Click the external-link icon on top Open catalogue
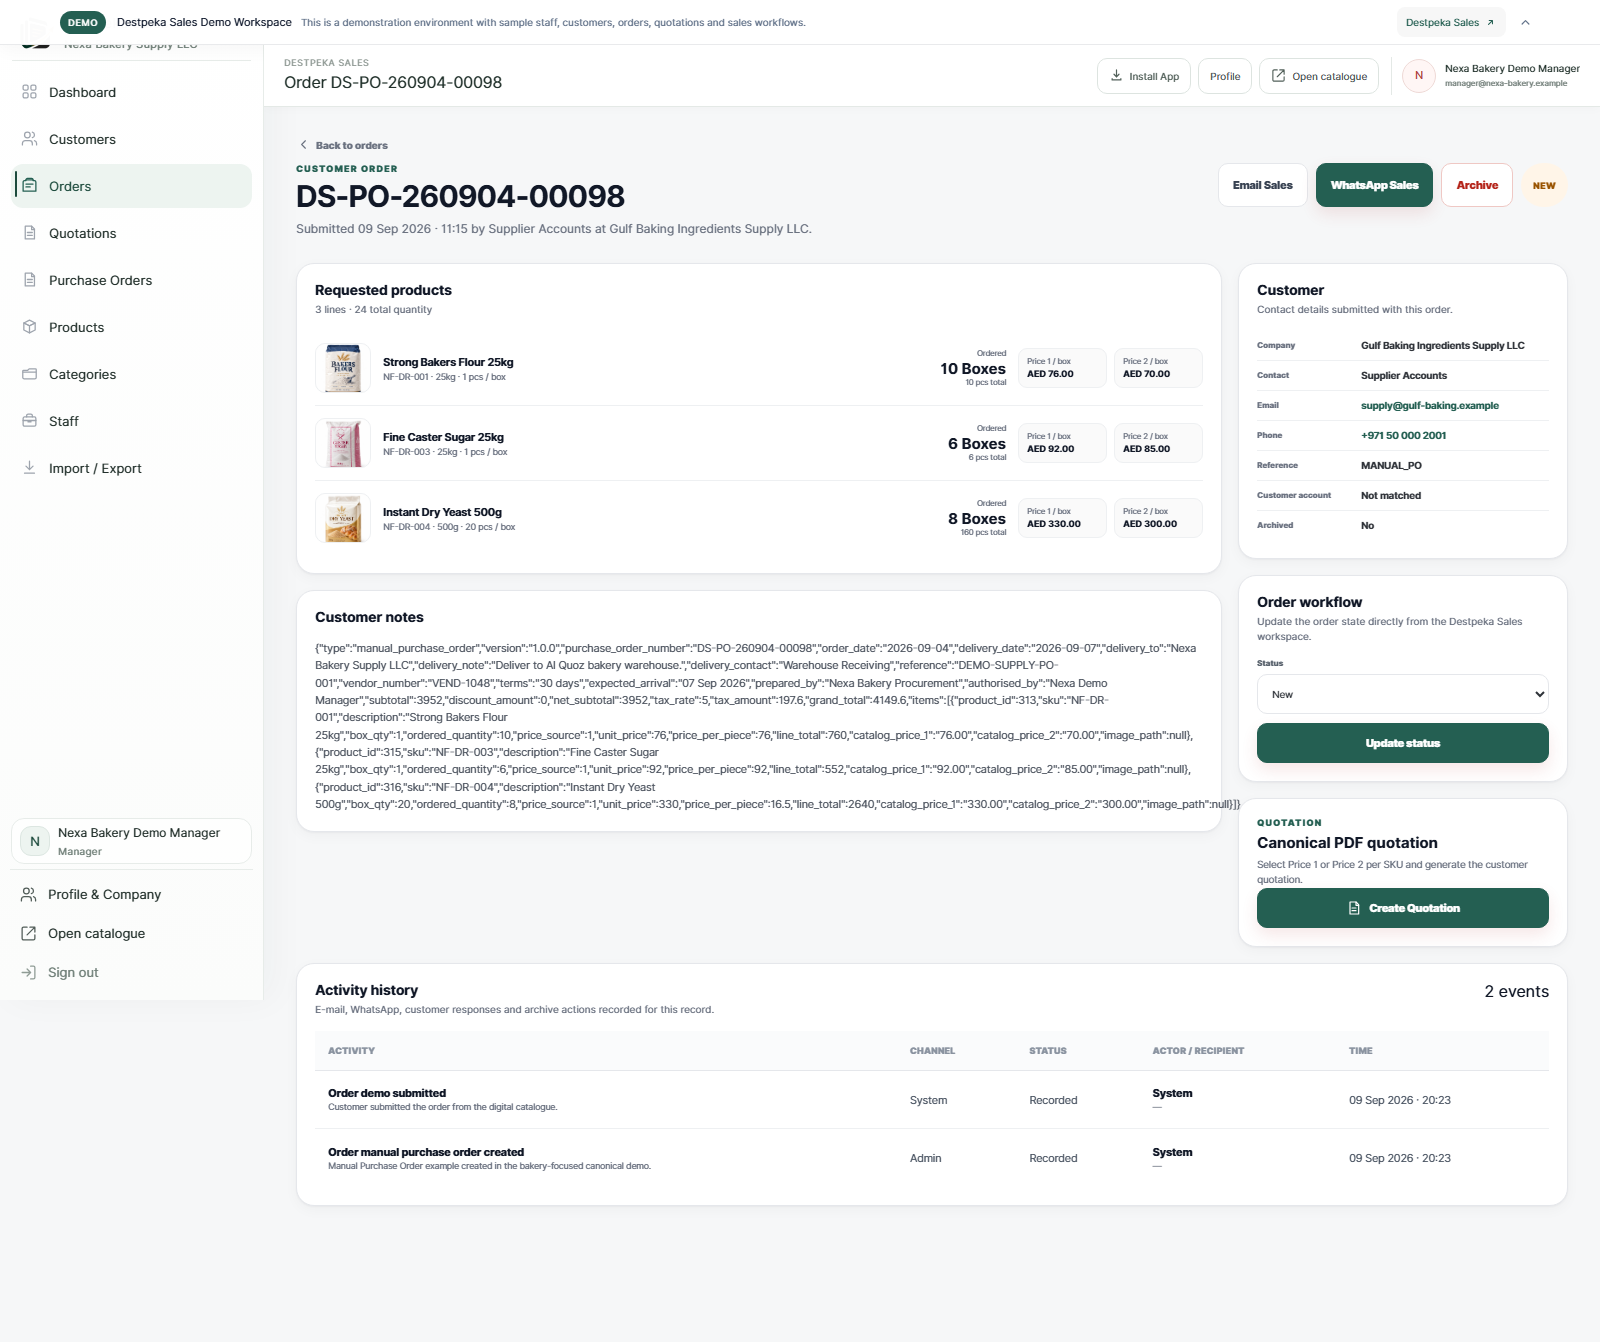 pos(1278,76)
